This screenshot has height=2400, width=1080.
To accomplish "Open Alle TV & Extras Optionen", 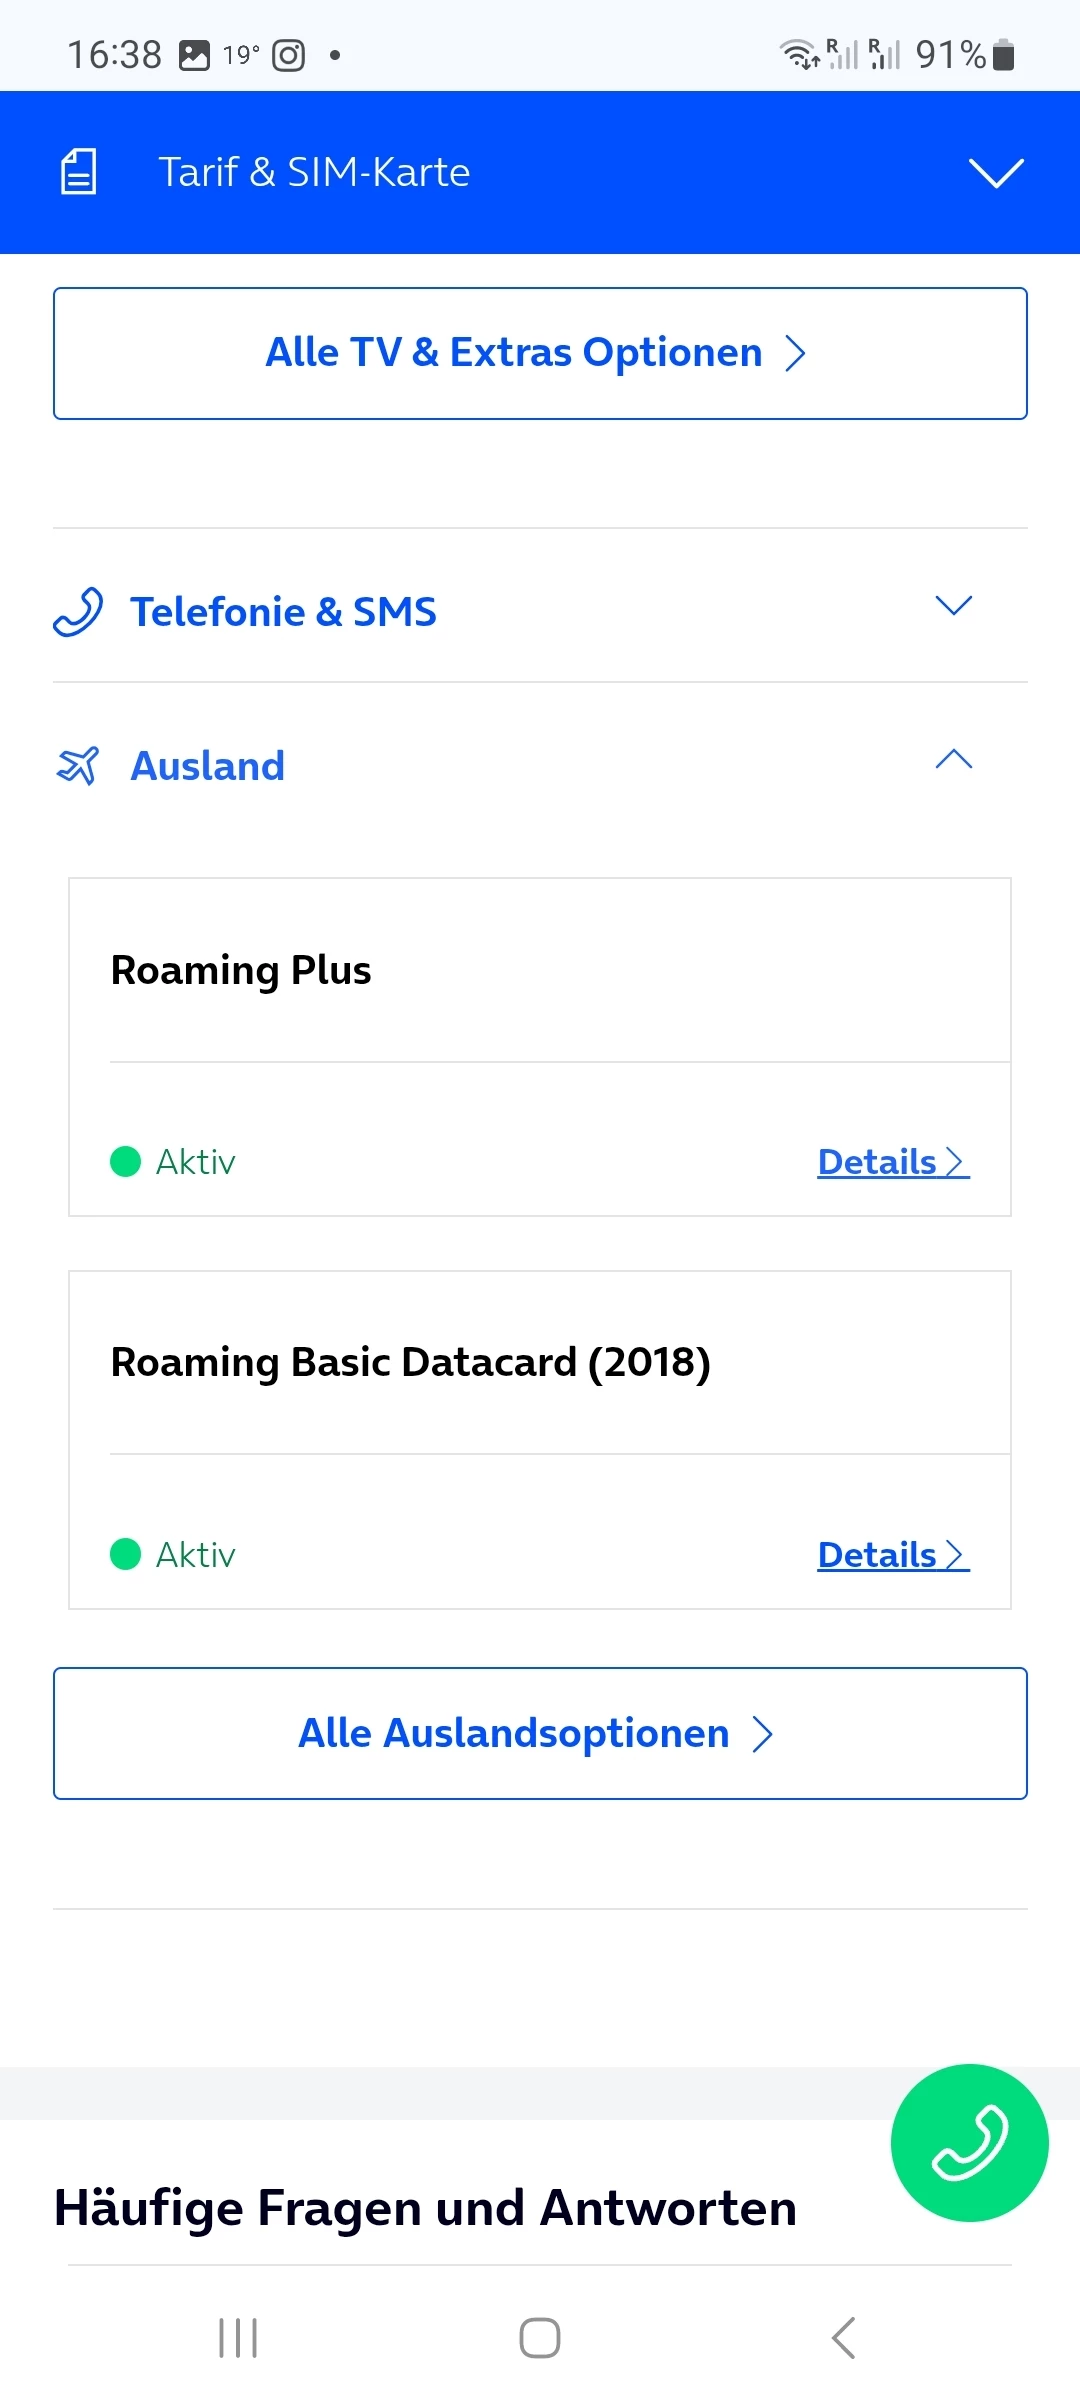I will pos(540,353).
